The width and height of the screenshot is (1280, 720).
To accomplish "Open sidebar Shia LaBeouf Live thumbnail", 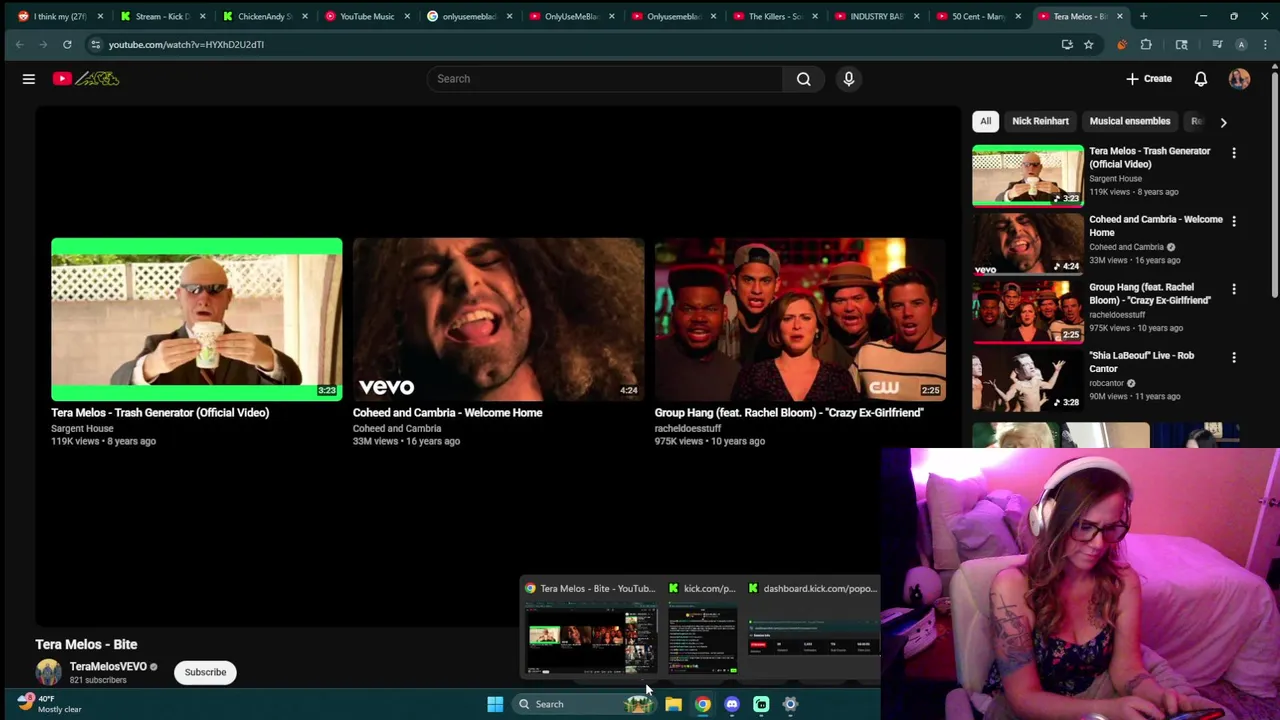I will point(1027,380).
